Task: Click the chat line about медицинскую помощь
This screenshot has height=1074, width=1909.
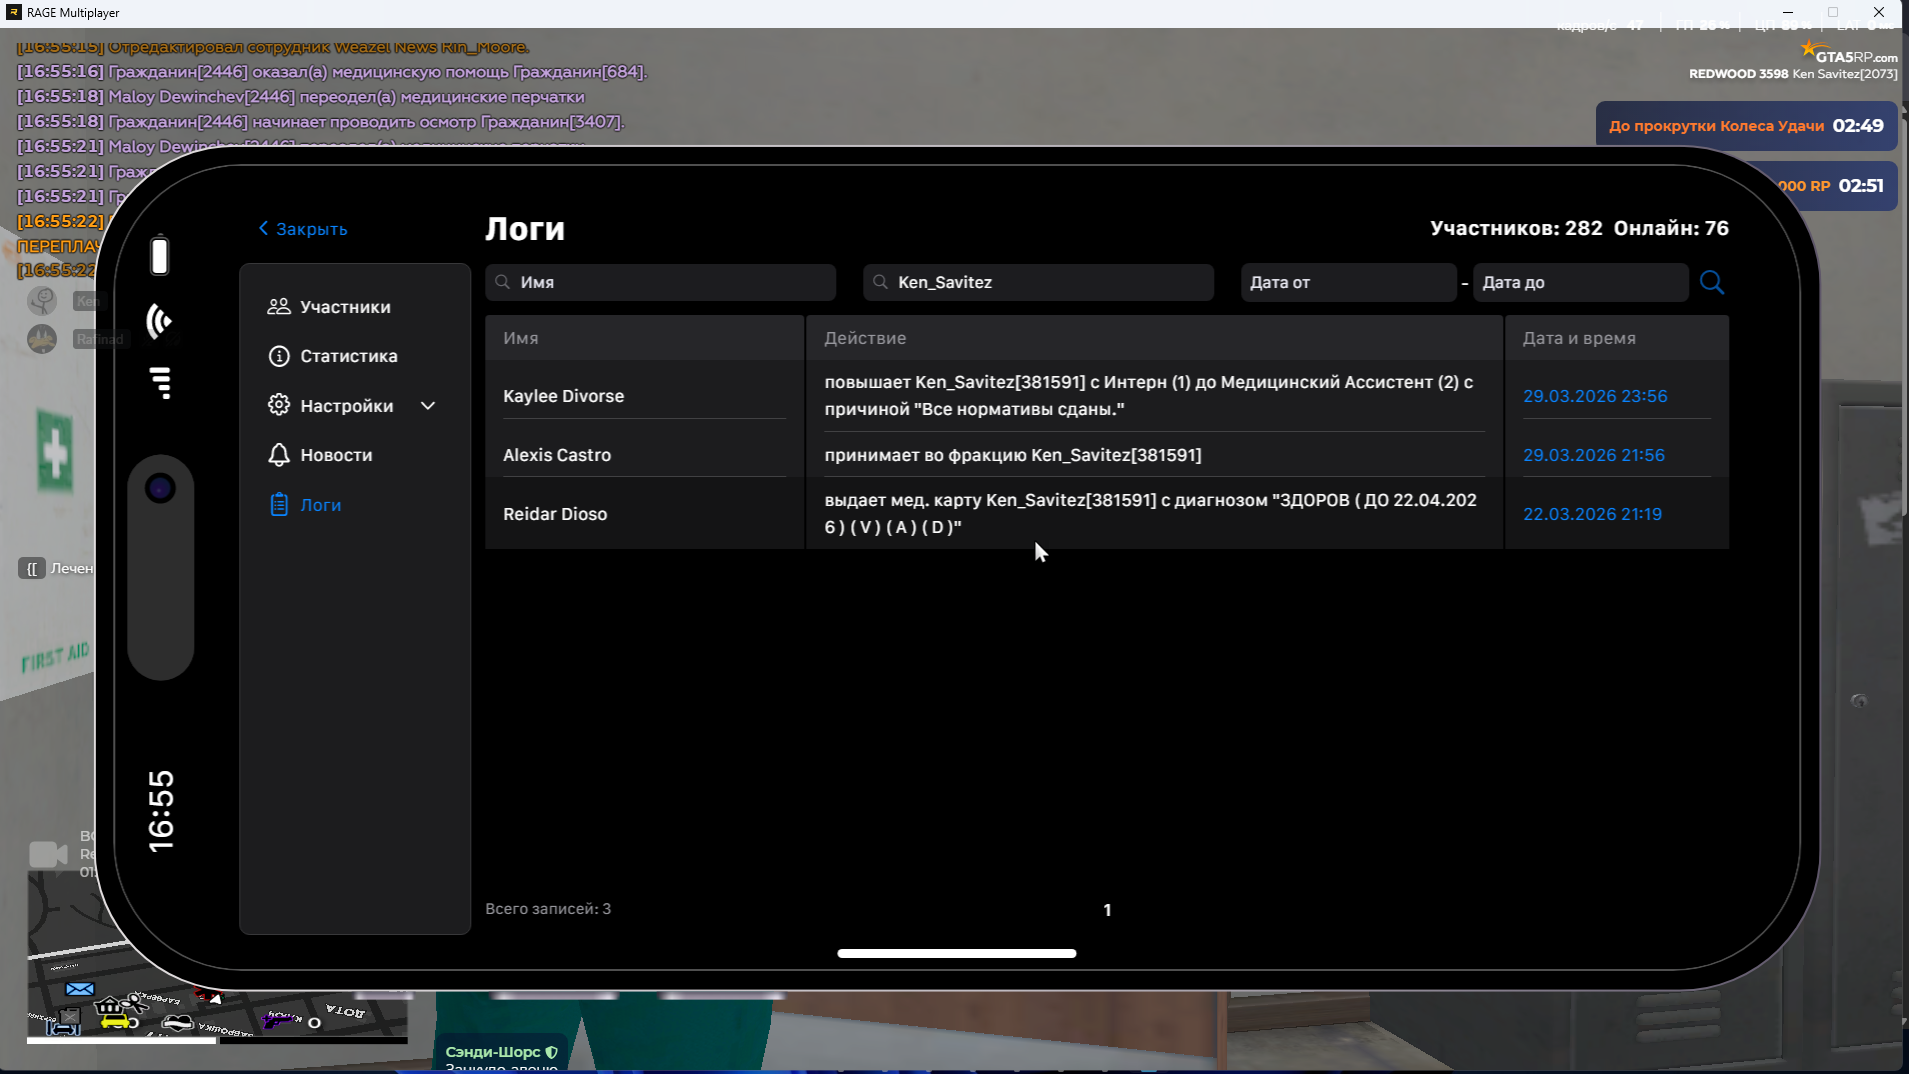Action: click(x=332, y=72)
